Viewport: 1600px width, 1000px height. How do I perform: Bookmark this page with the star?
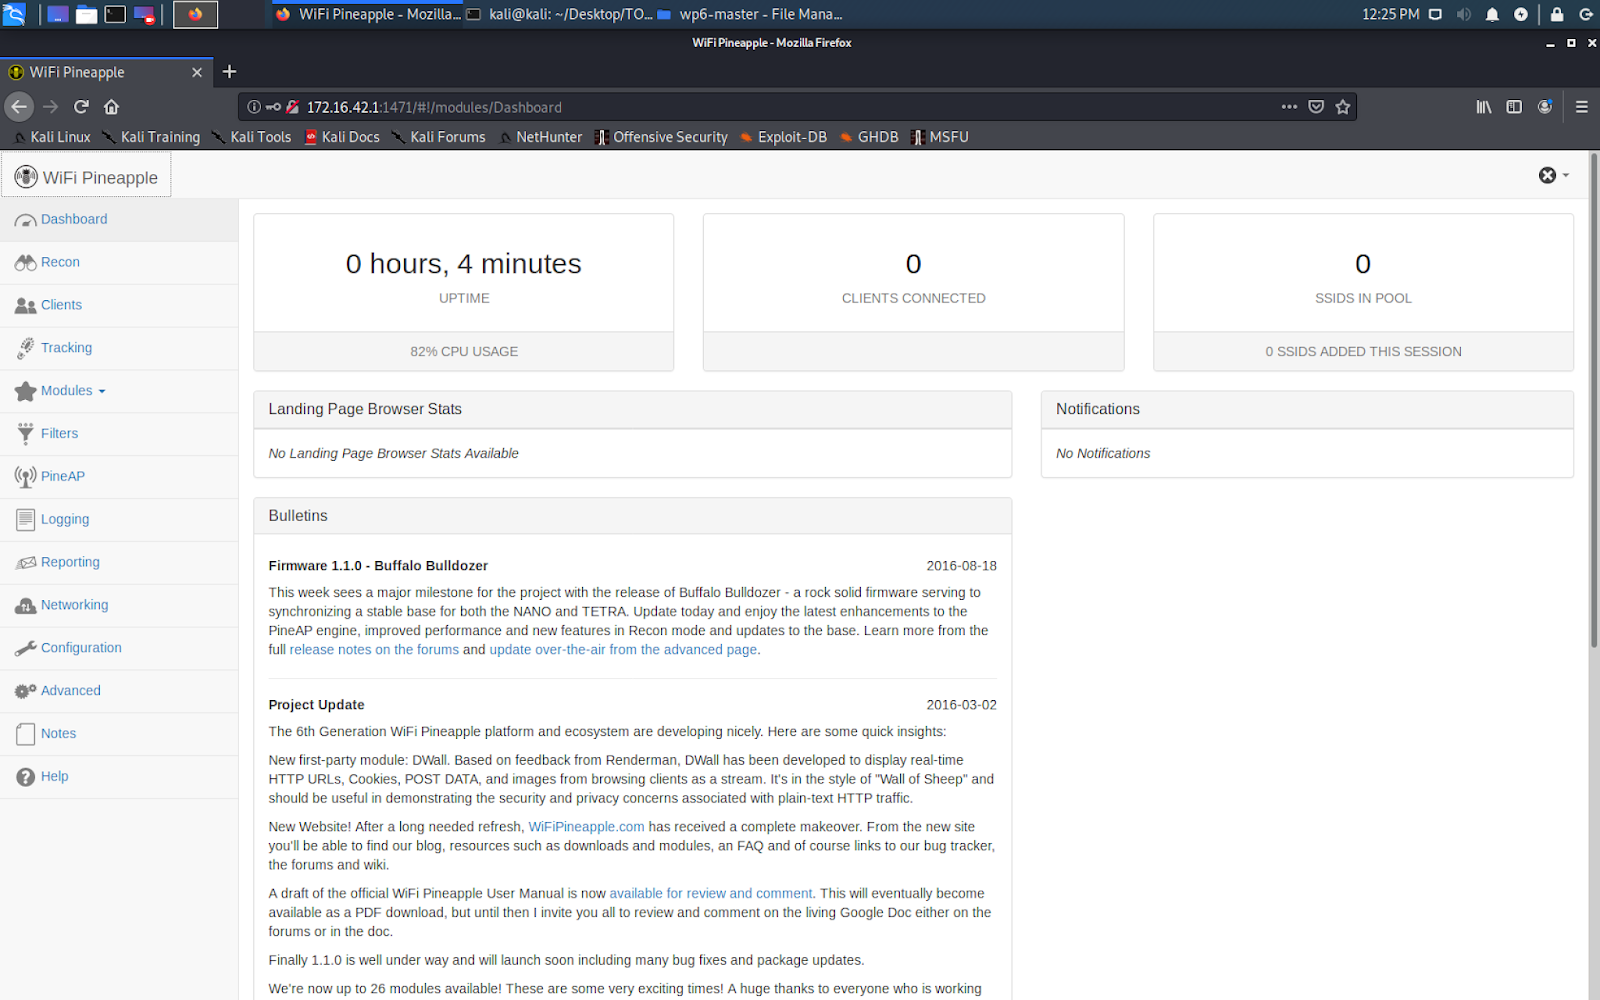(x=1343, y=107)
